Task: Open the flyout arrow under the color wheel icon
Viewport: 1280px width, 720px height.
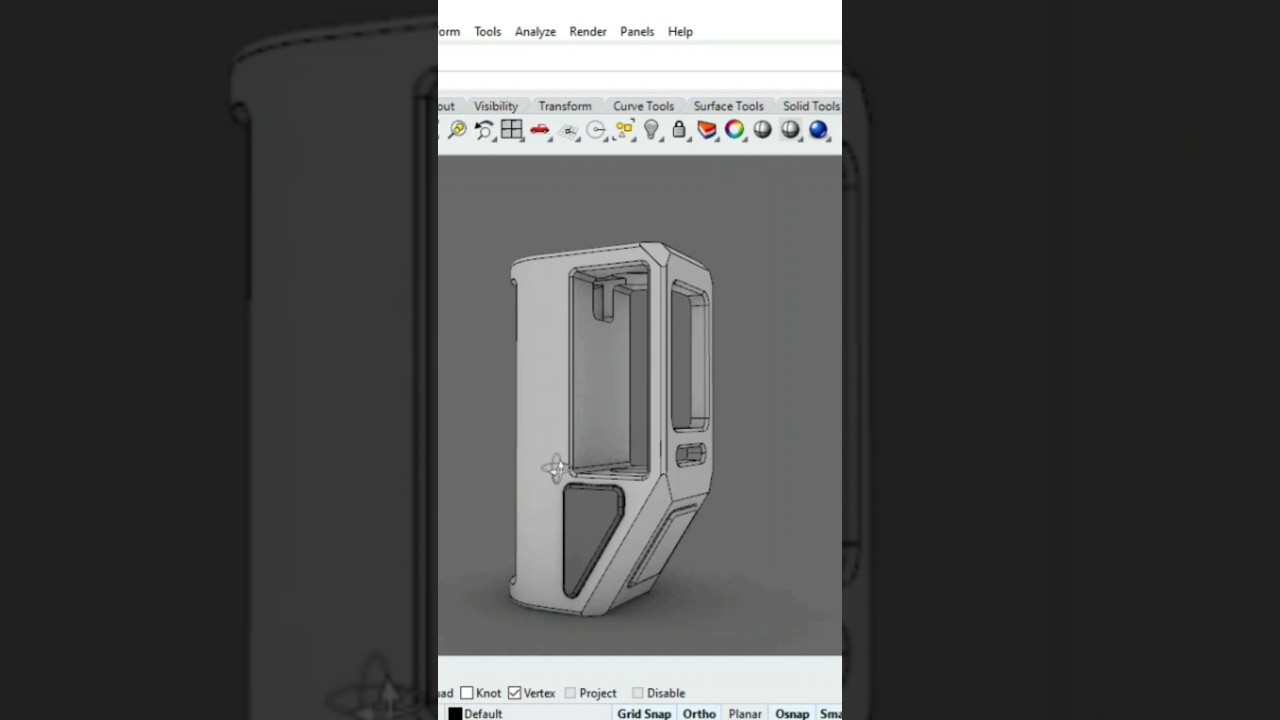Action: pos(744,140)
